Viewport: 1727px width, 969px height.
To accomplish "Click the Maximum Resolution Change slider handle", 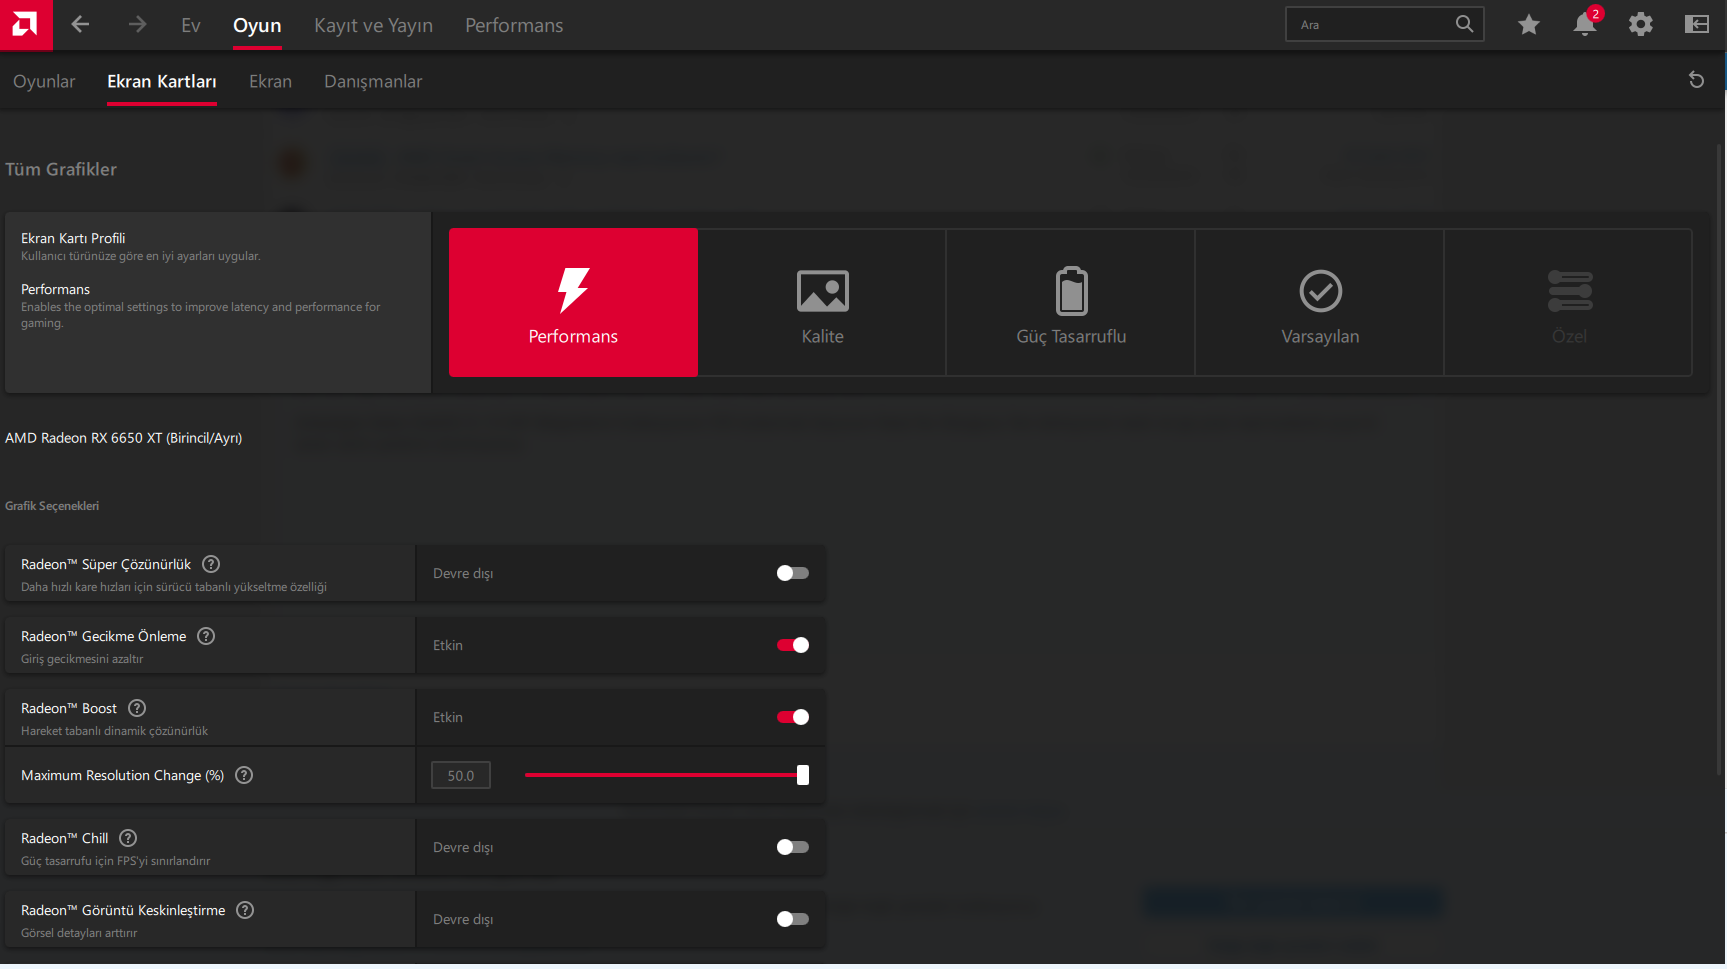I will [x=803, y=775].
